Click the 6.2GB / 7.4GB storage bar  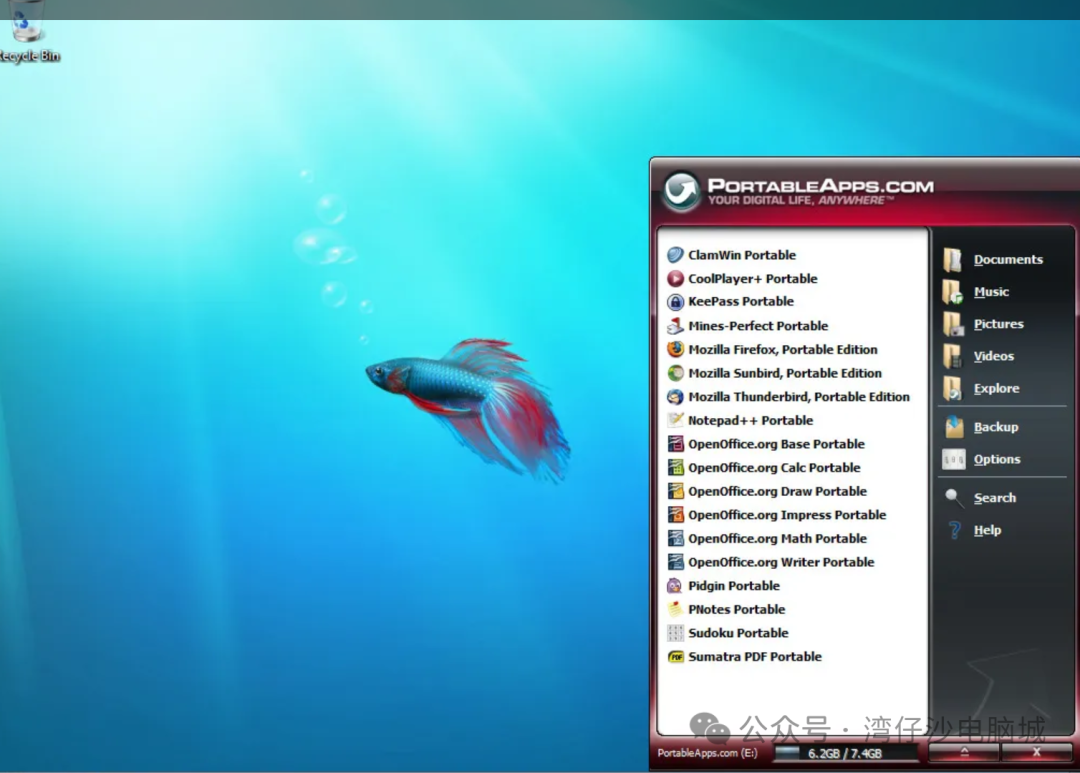coord(845,753)
